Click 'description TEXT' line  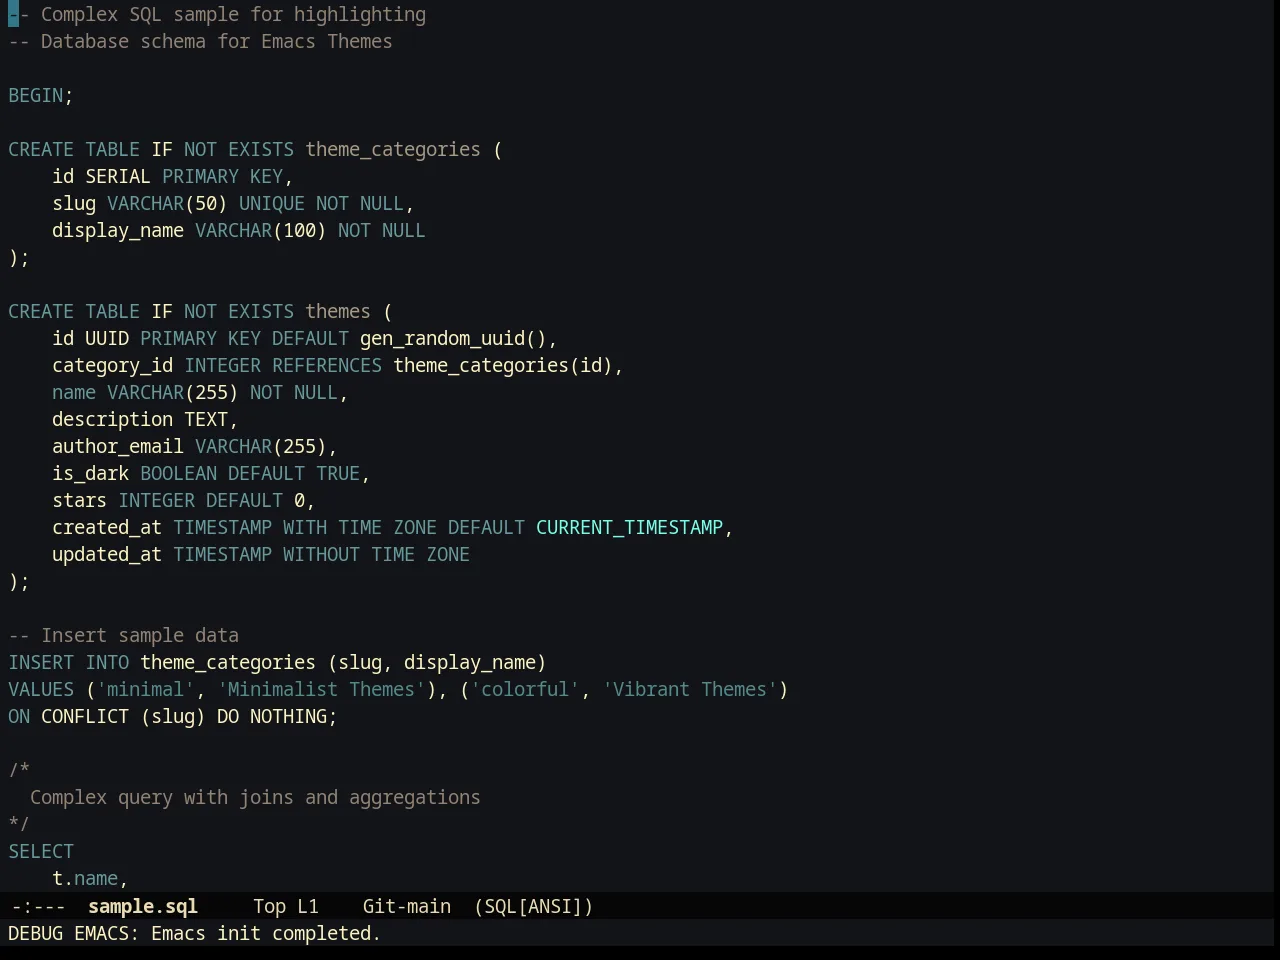coord(145,419)
